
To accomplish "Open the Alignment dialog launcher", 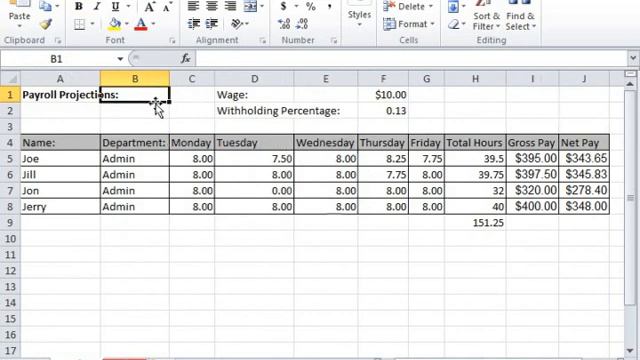I will click(x=262, y=40).
